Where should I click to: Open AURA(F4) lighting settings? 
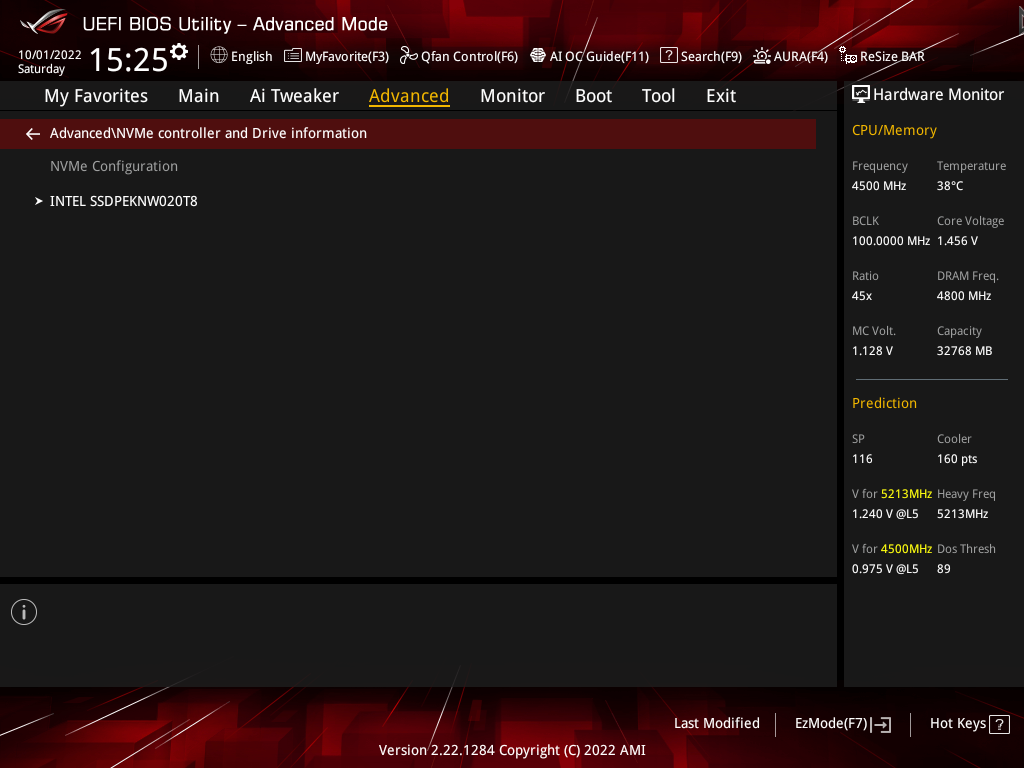(791, 56)
